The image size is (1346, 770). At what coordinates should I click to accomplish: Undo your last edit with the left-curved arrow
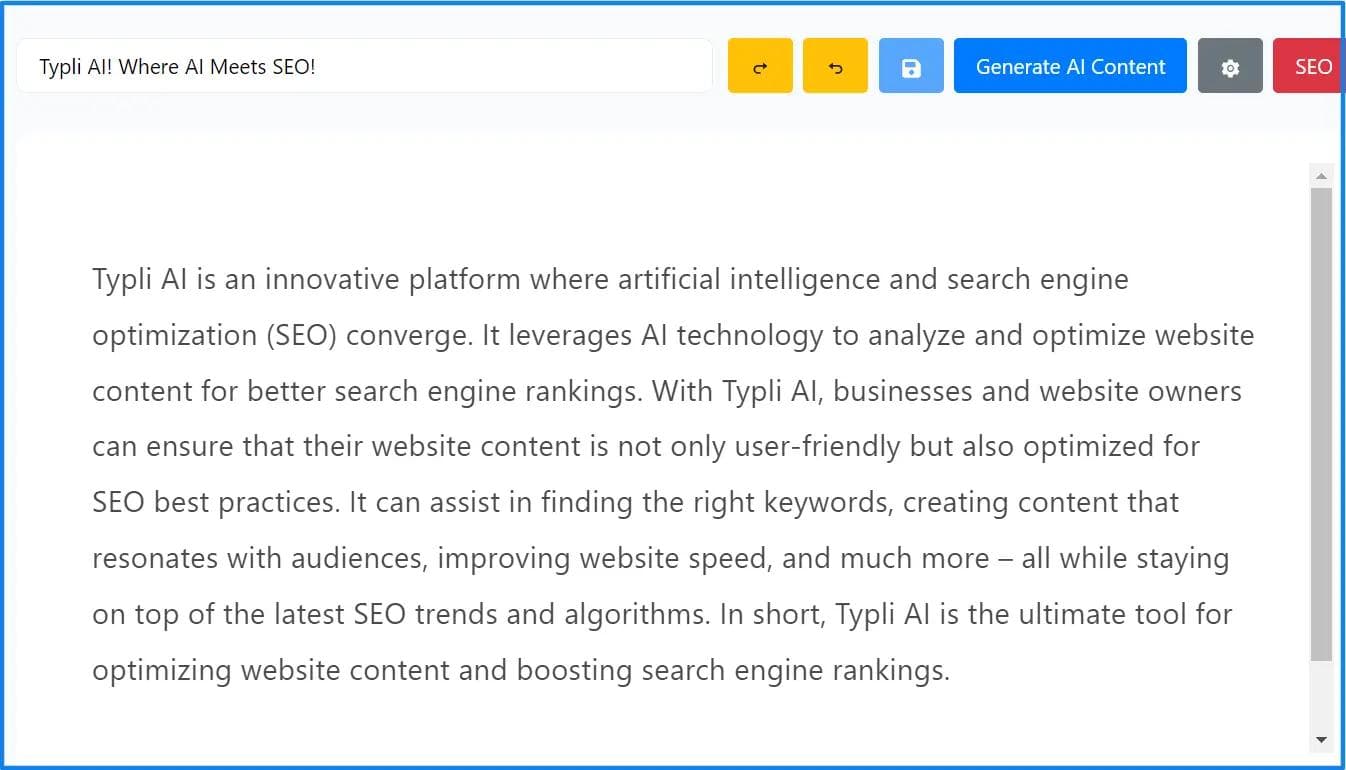point(835,65)
